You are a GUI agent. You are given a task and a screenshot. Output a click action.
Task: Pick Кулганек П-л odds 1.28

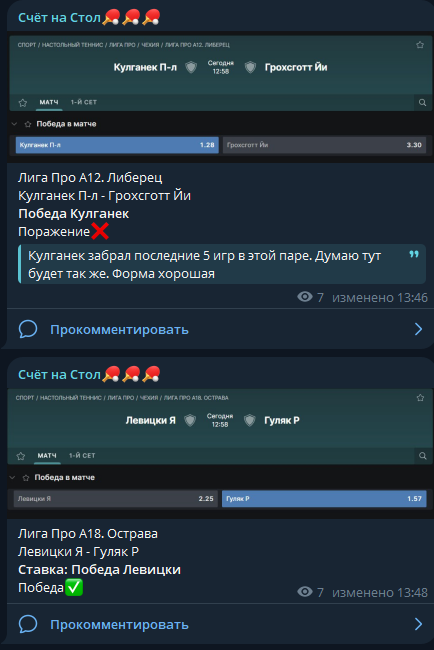pyautogui.click(x=117, y=145)
